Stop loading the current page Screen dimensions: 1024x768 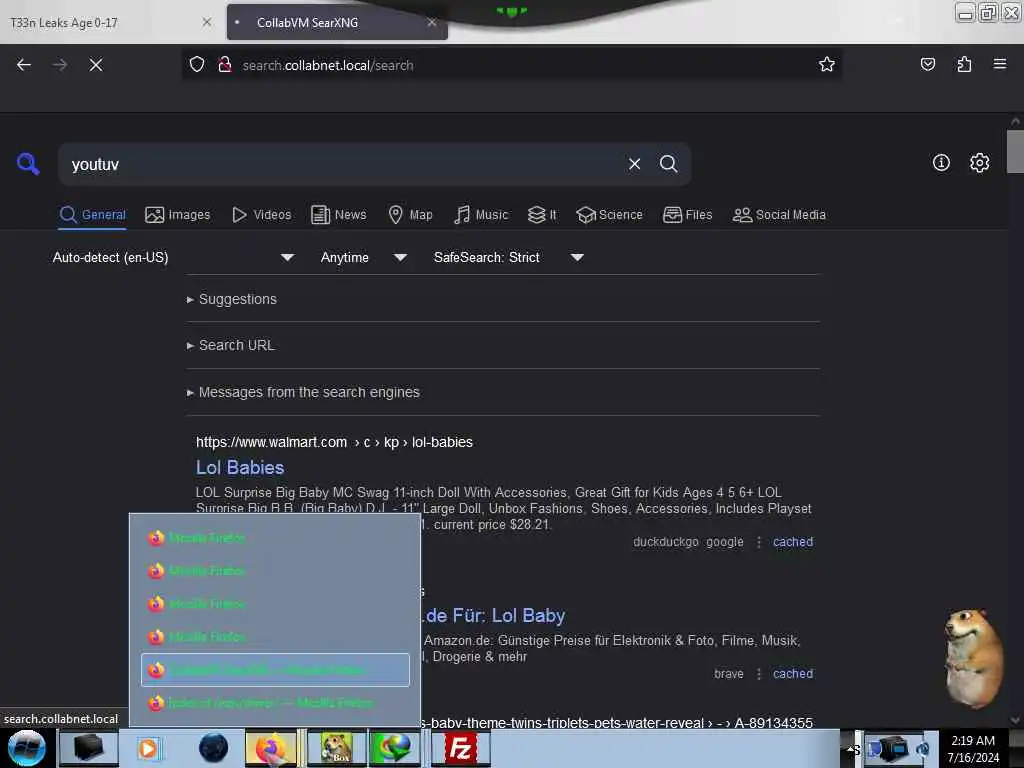coord(95,65)
